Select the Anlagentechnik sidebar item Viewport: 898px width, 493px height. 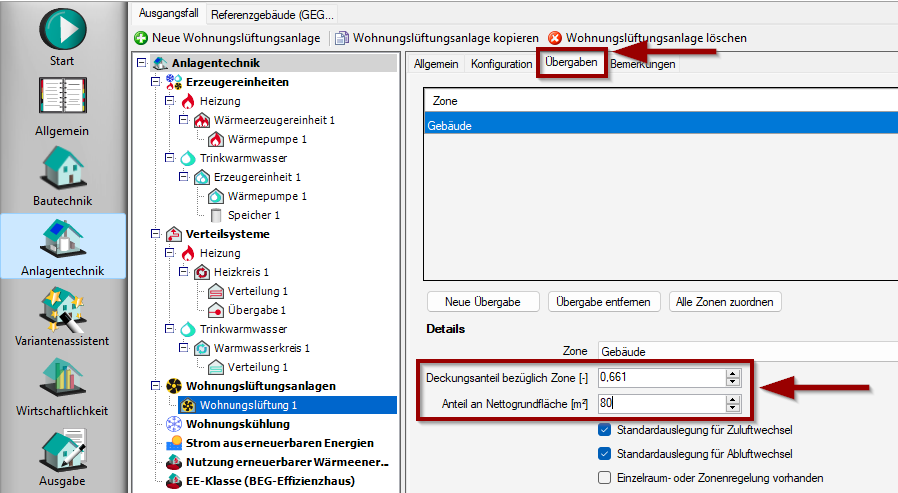point(62,246)
